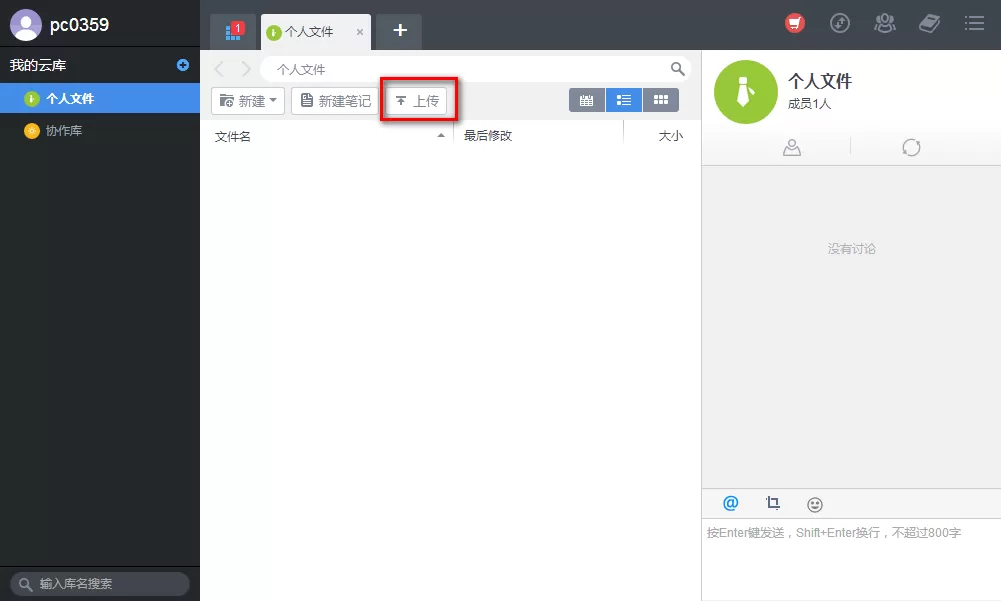Open the emoji smiley picker
Screen dimensions: 1001x601
[815, 505]
